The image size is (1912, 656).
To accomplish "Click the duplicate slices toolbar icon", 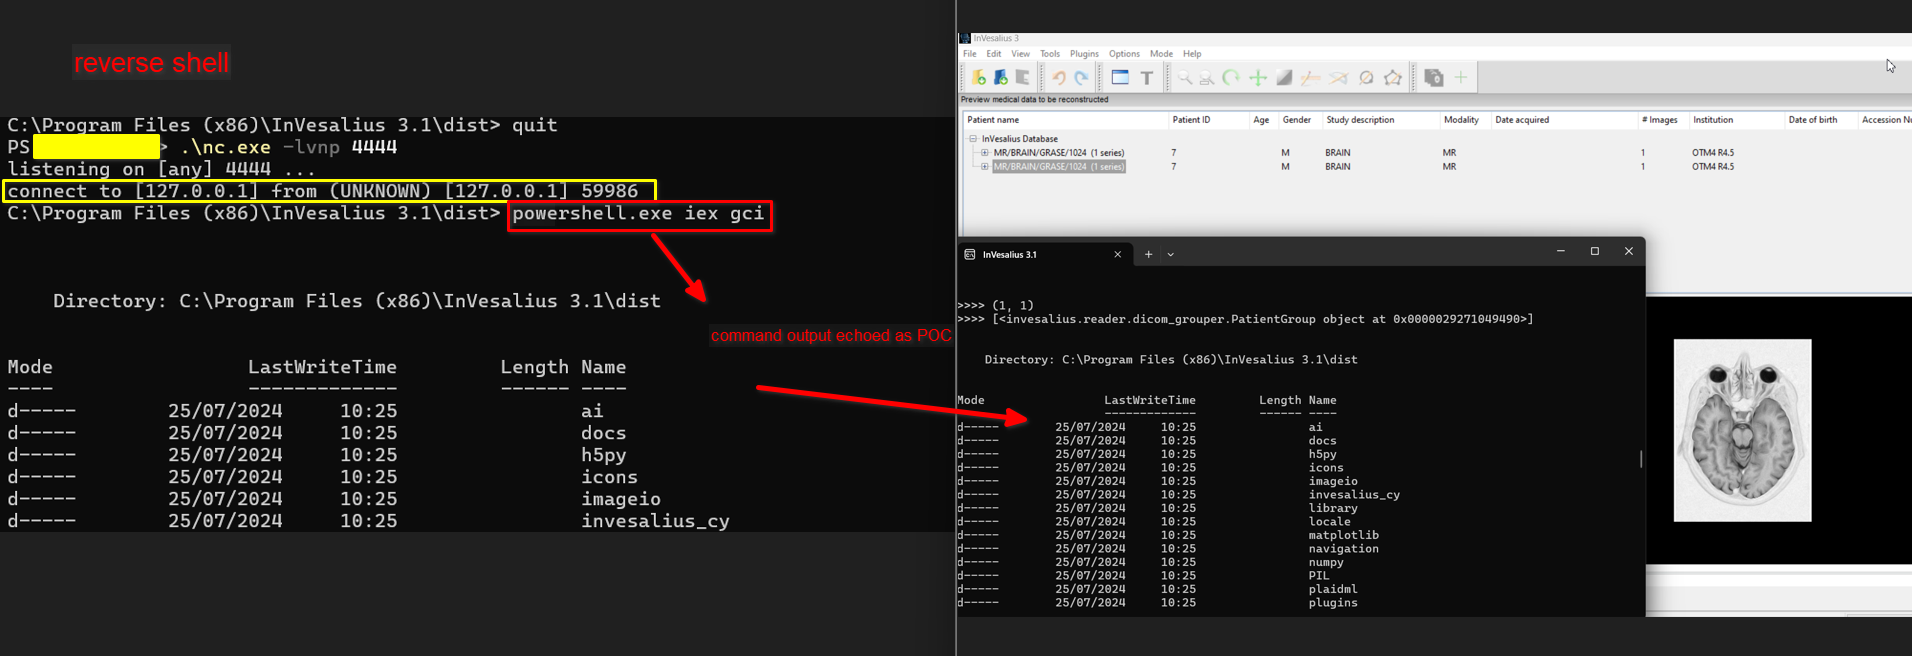I will (1433, 78).
